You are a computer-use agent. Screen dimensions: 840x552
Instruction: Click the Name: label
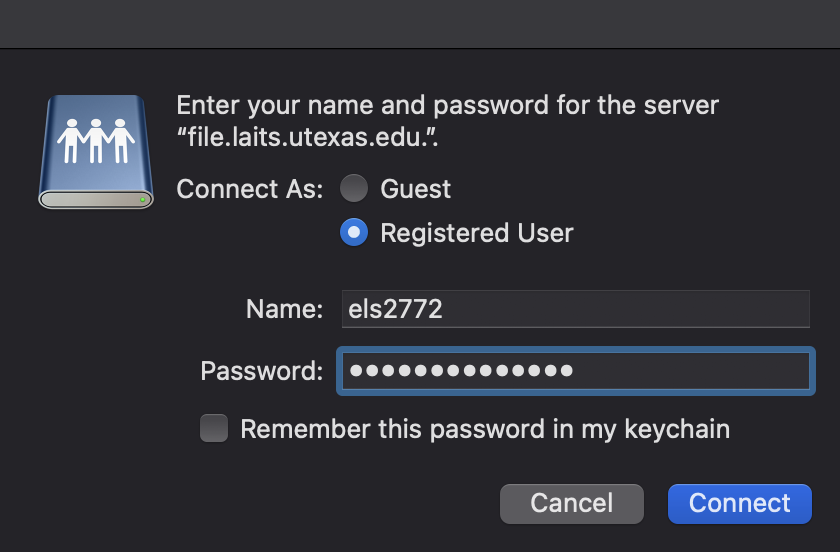pyautogui.click(x=284, y=309)
